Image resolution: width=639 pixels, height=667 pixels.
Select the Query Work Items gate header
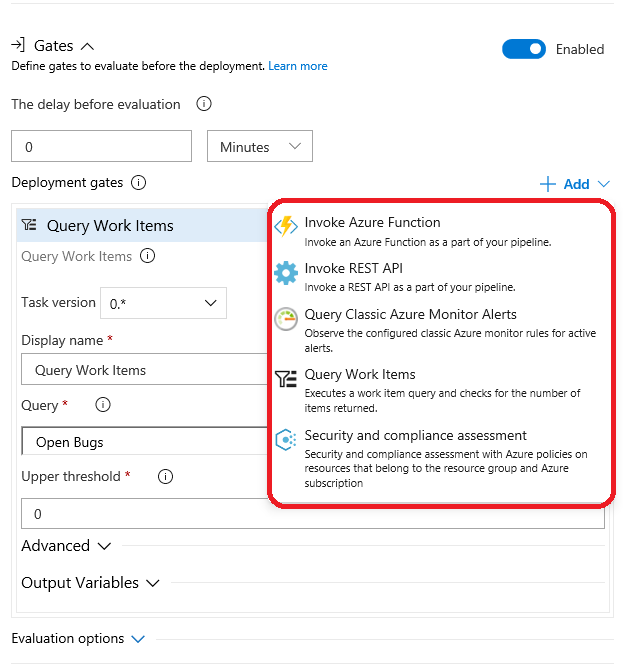coord(142,225)
